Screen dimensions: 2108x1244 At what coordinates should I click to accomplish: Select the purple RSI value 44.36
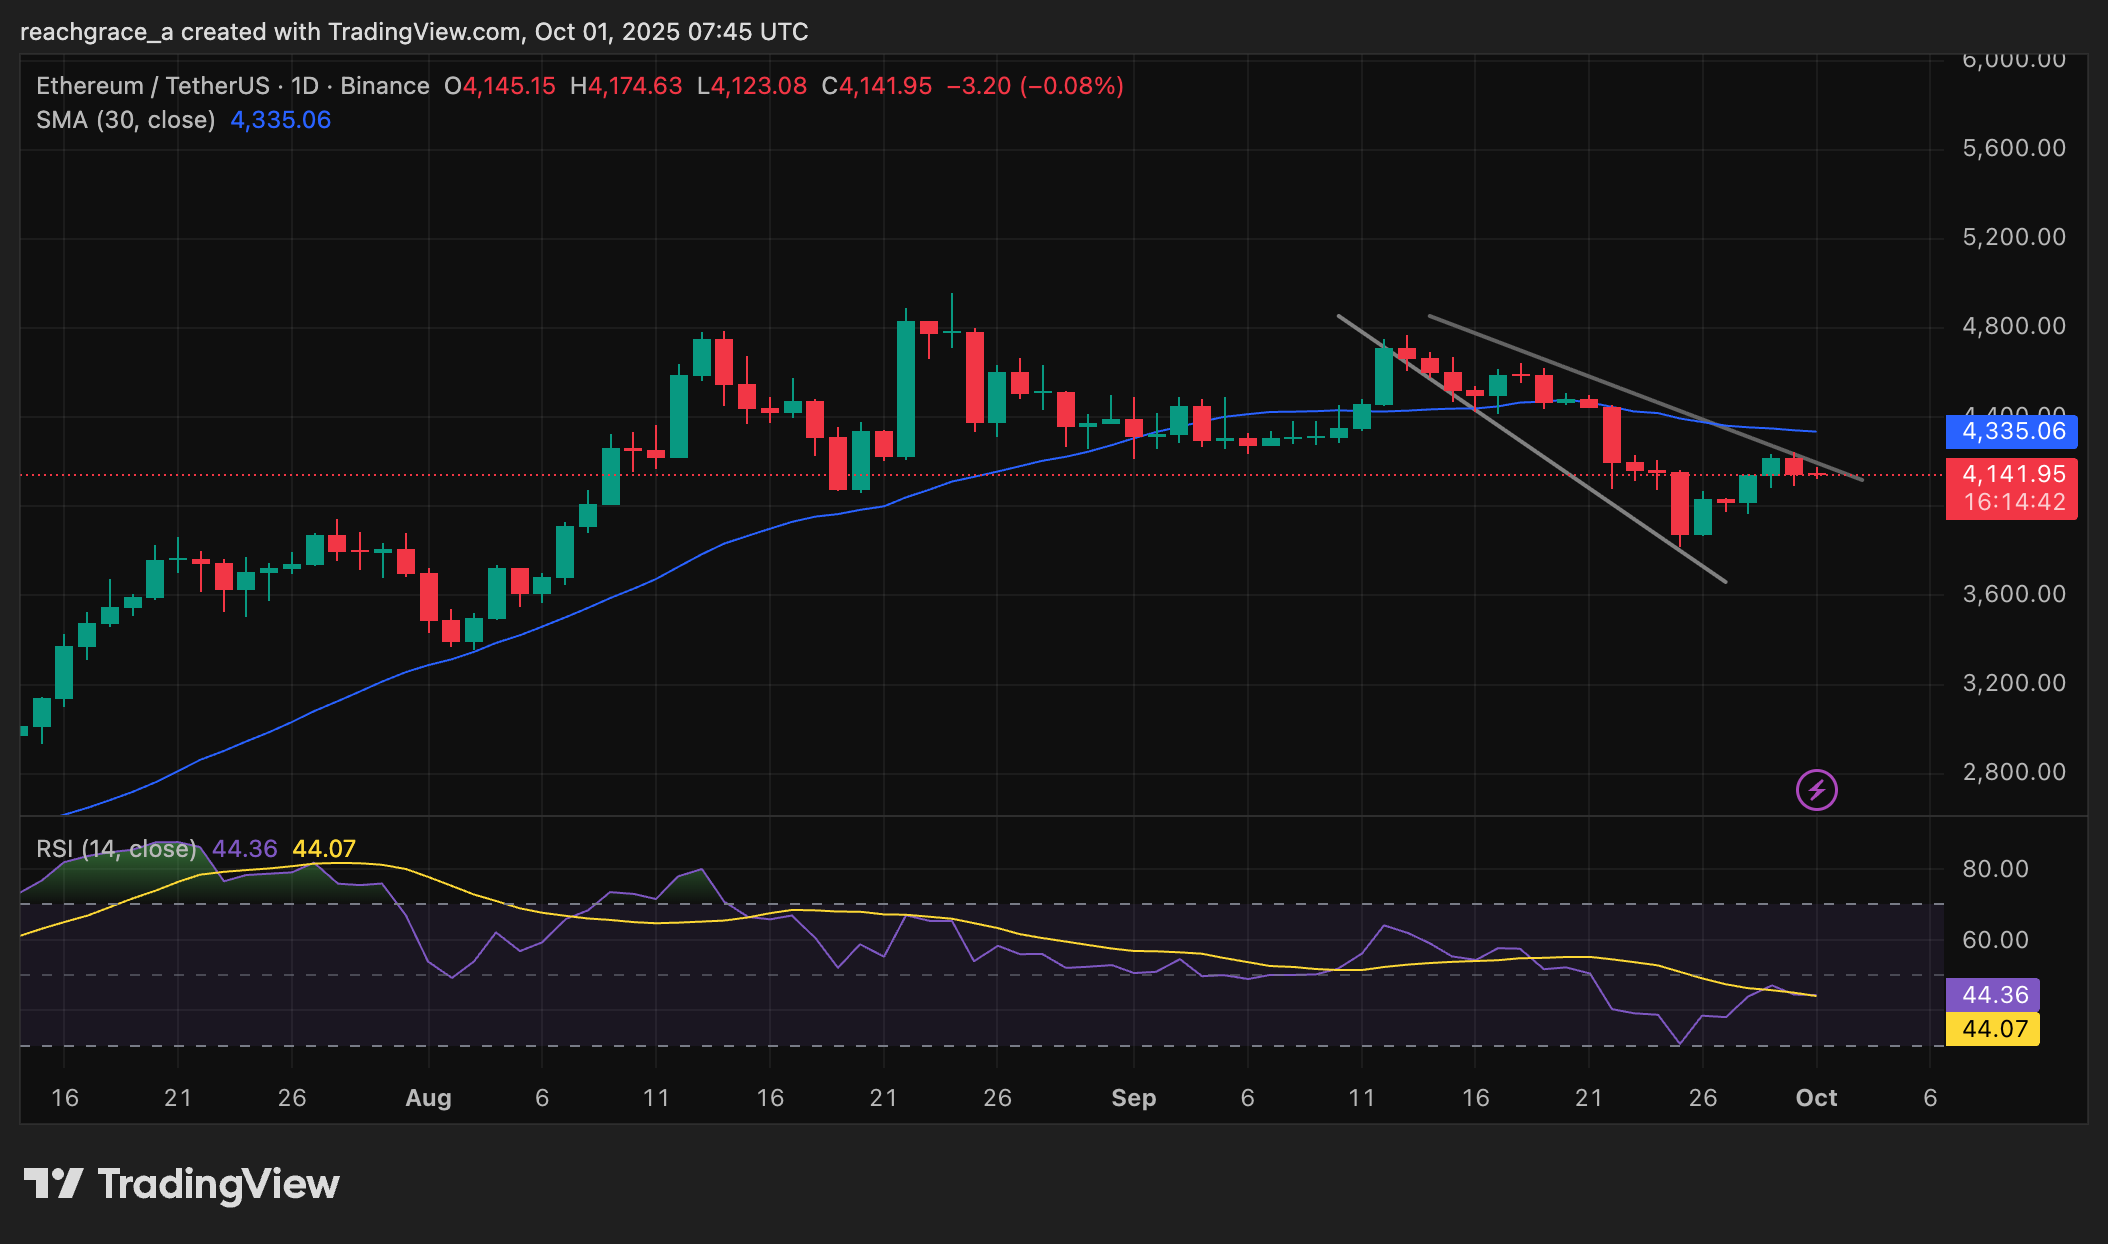[244, 848]
